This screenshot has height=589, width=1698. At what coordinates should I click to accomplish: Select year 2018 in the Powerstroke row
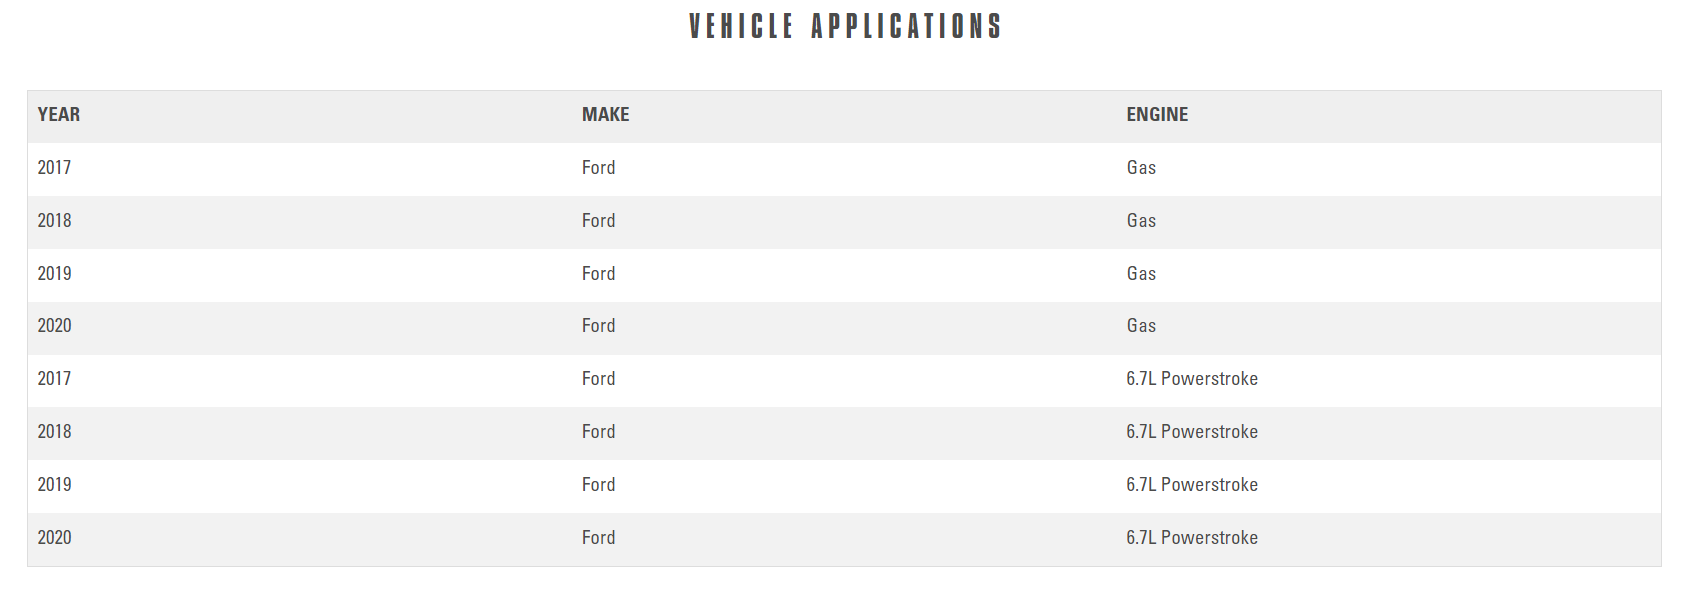[x=54, y=432]
